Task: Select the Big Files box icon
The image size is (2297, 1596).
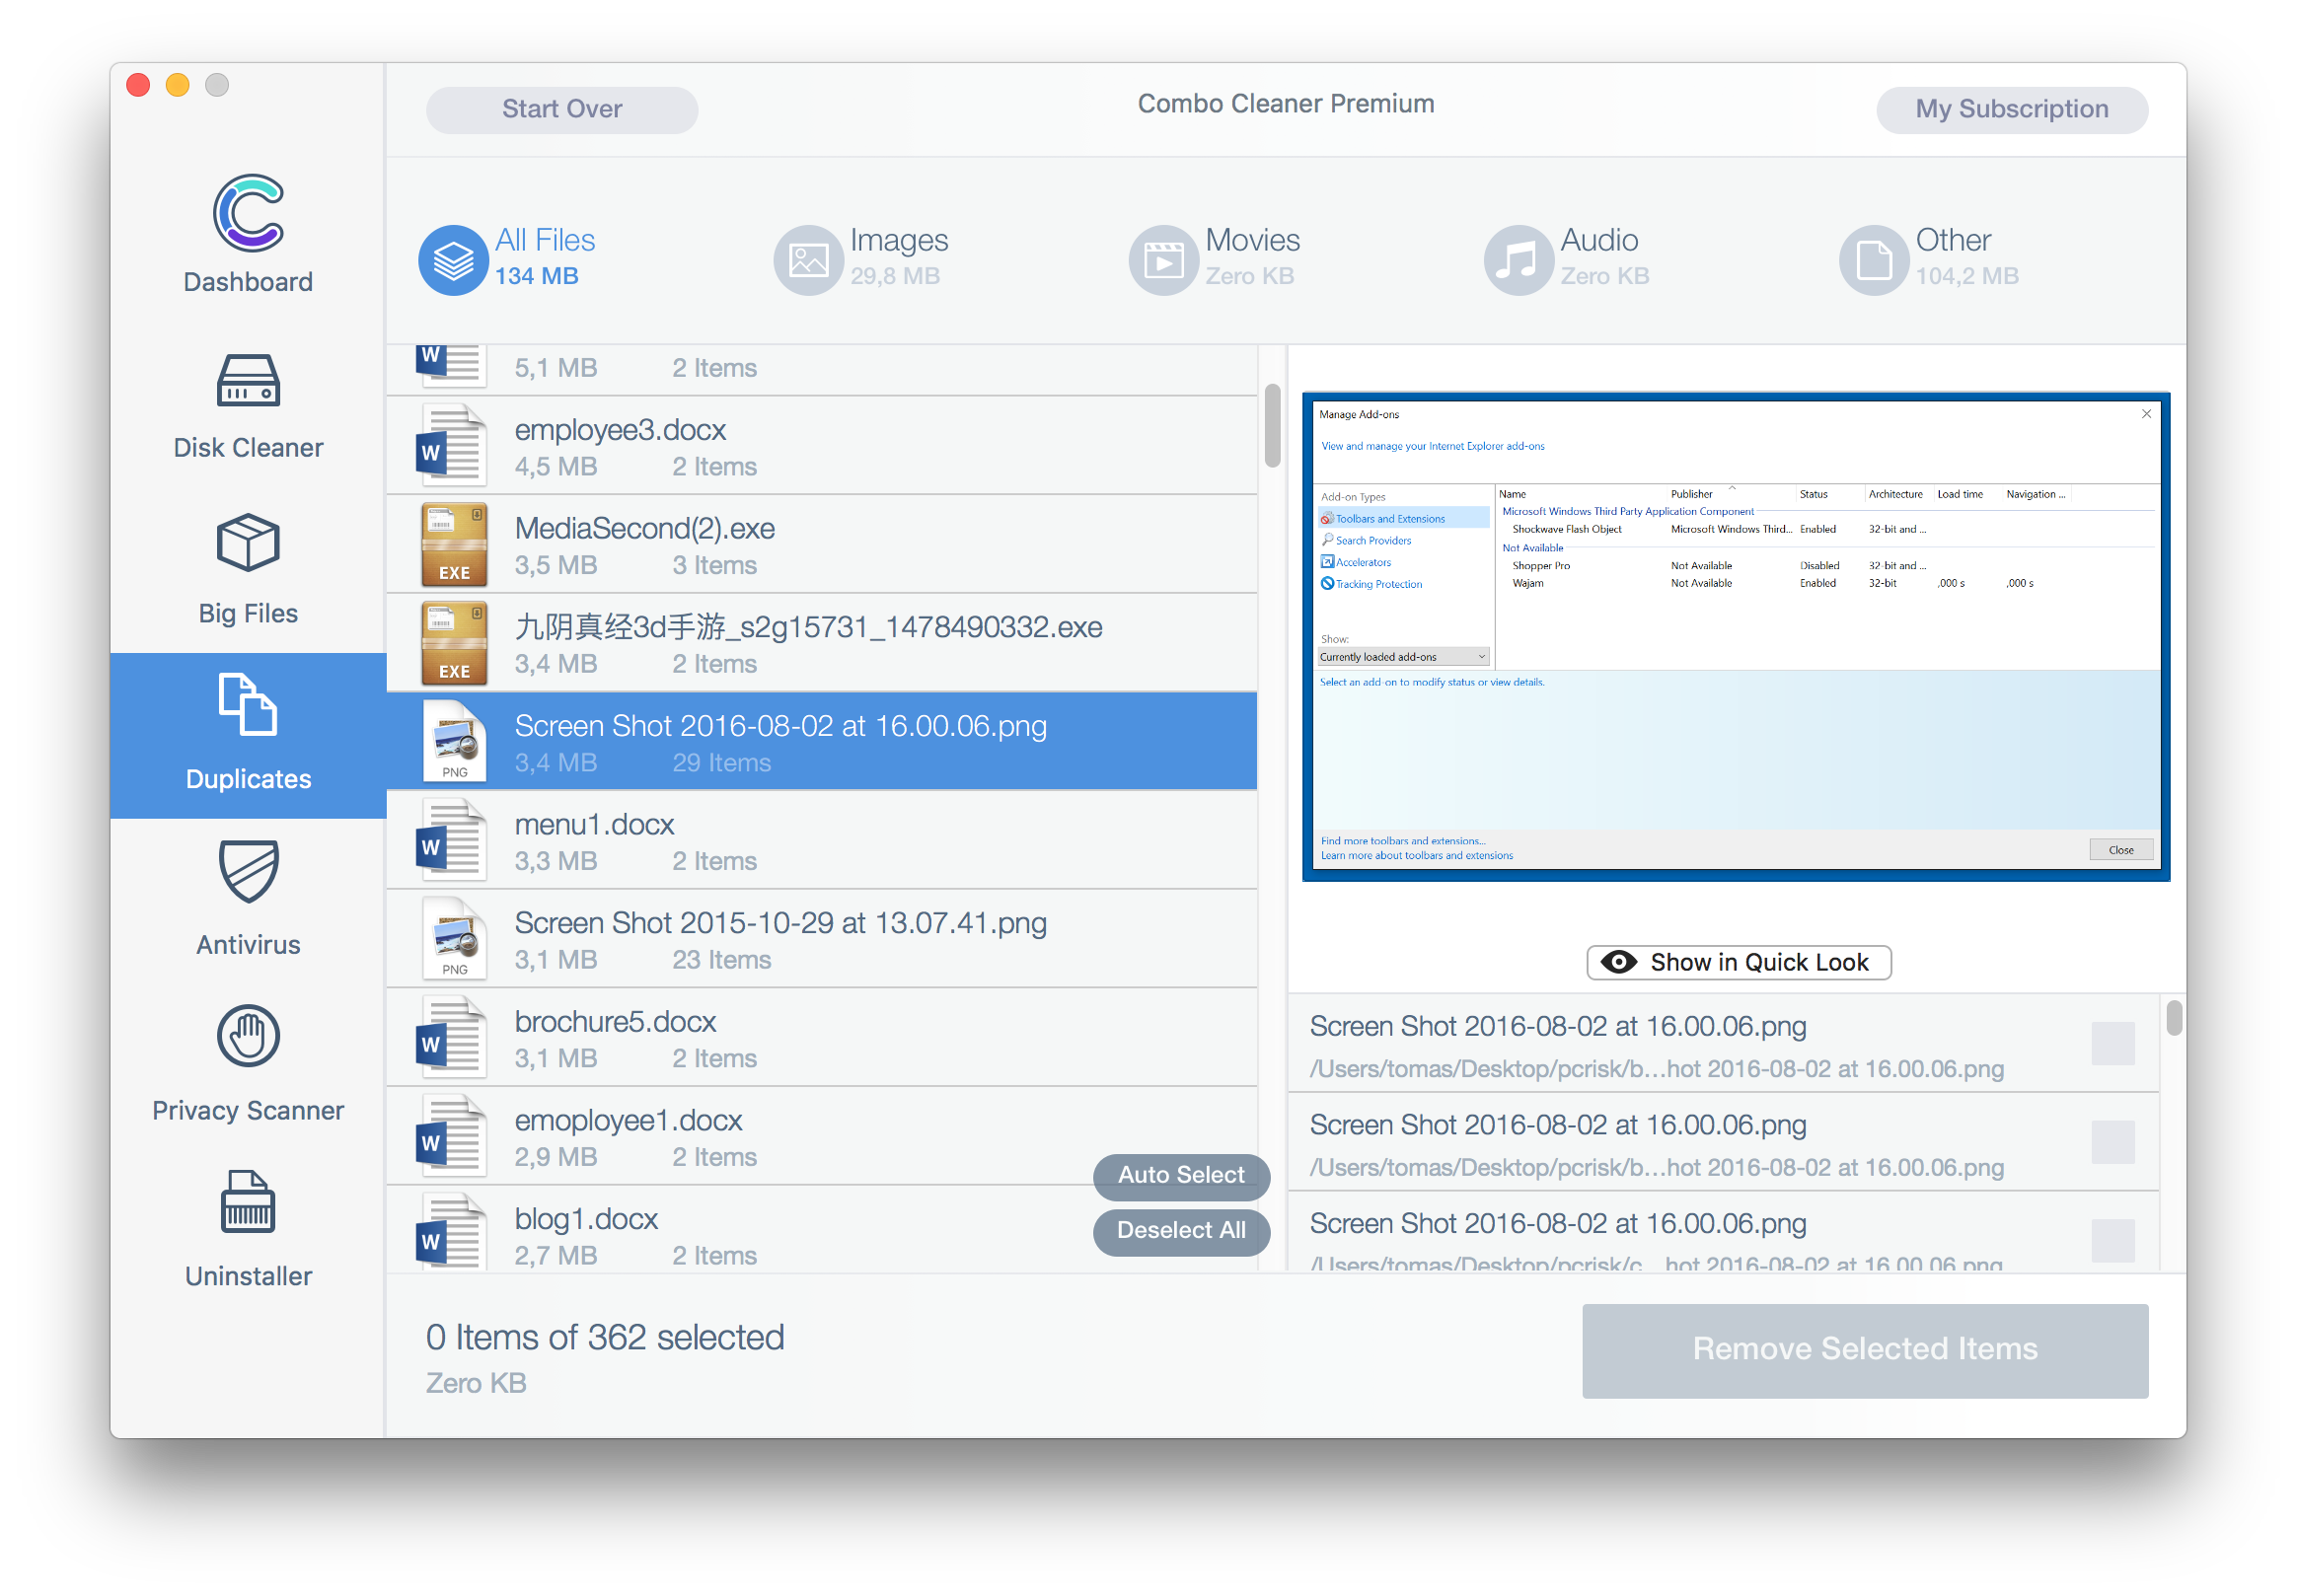Action: (x=248, y=543)
